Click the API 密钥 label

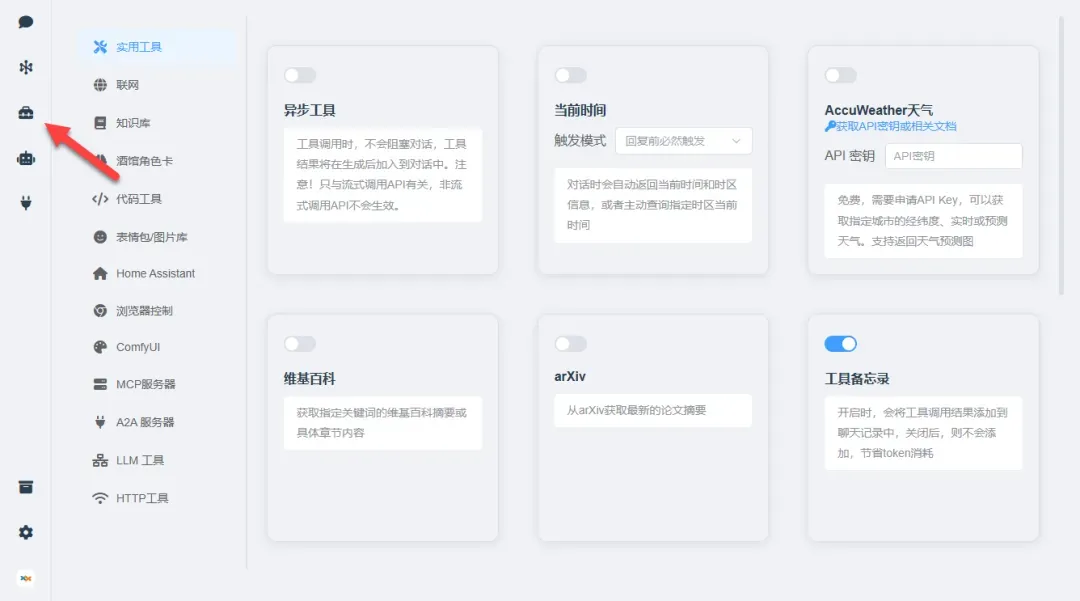coord(849,156)
